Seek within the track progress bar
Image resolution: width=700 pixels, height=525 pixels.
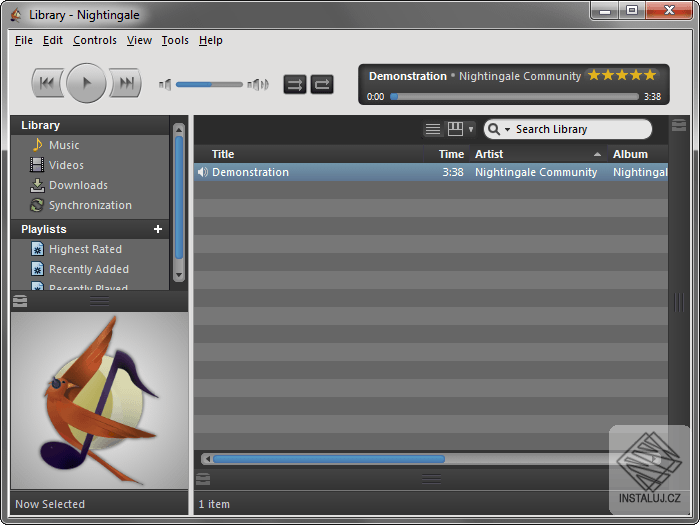pos(514,96)
